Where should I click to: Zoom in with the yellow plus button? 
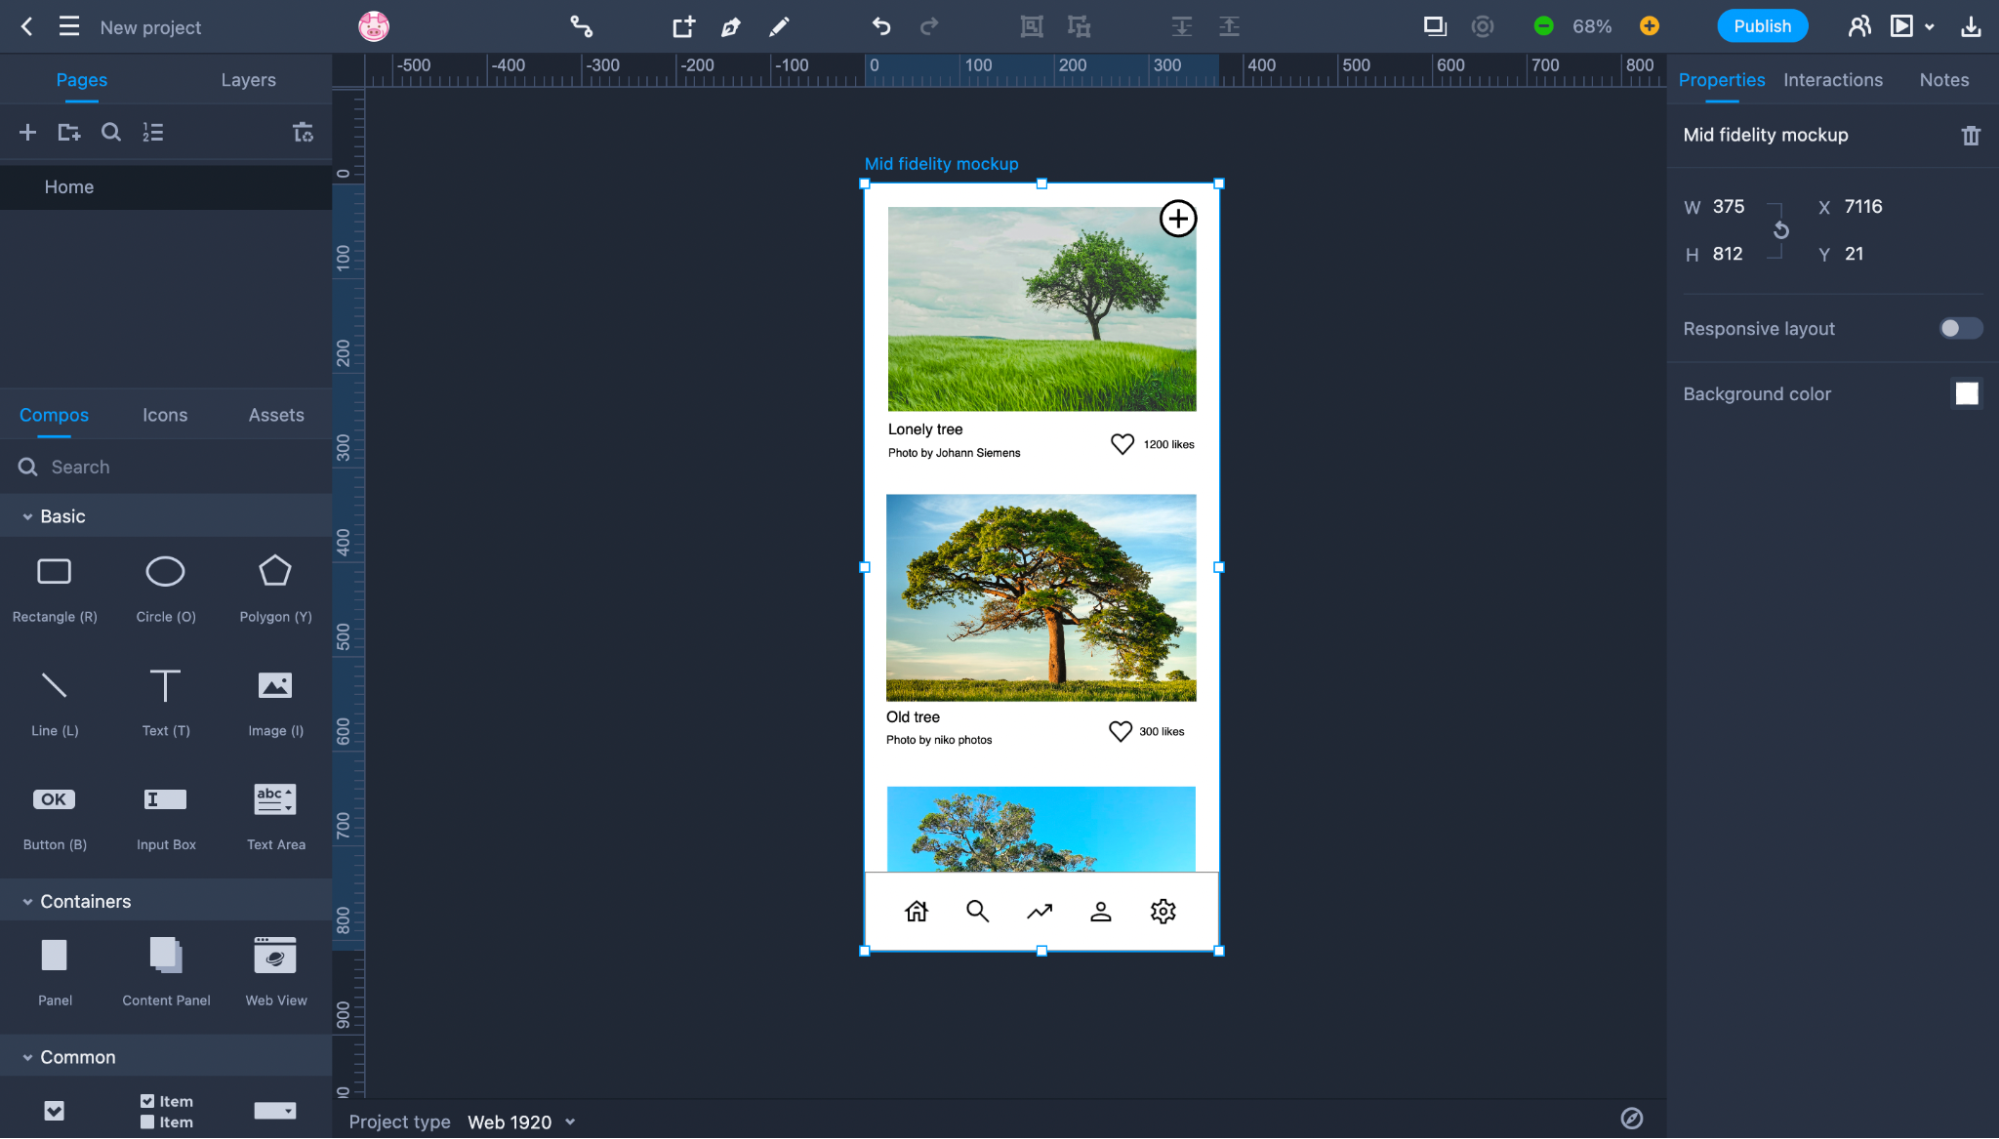click(x=1649, y=27)
